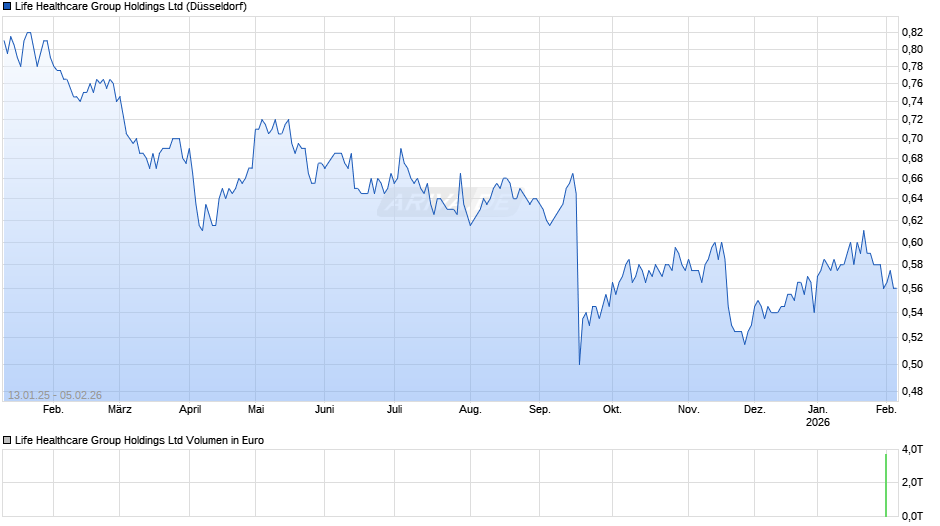Click the März month label

(119, 409)
